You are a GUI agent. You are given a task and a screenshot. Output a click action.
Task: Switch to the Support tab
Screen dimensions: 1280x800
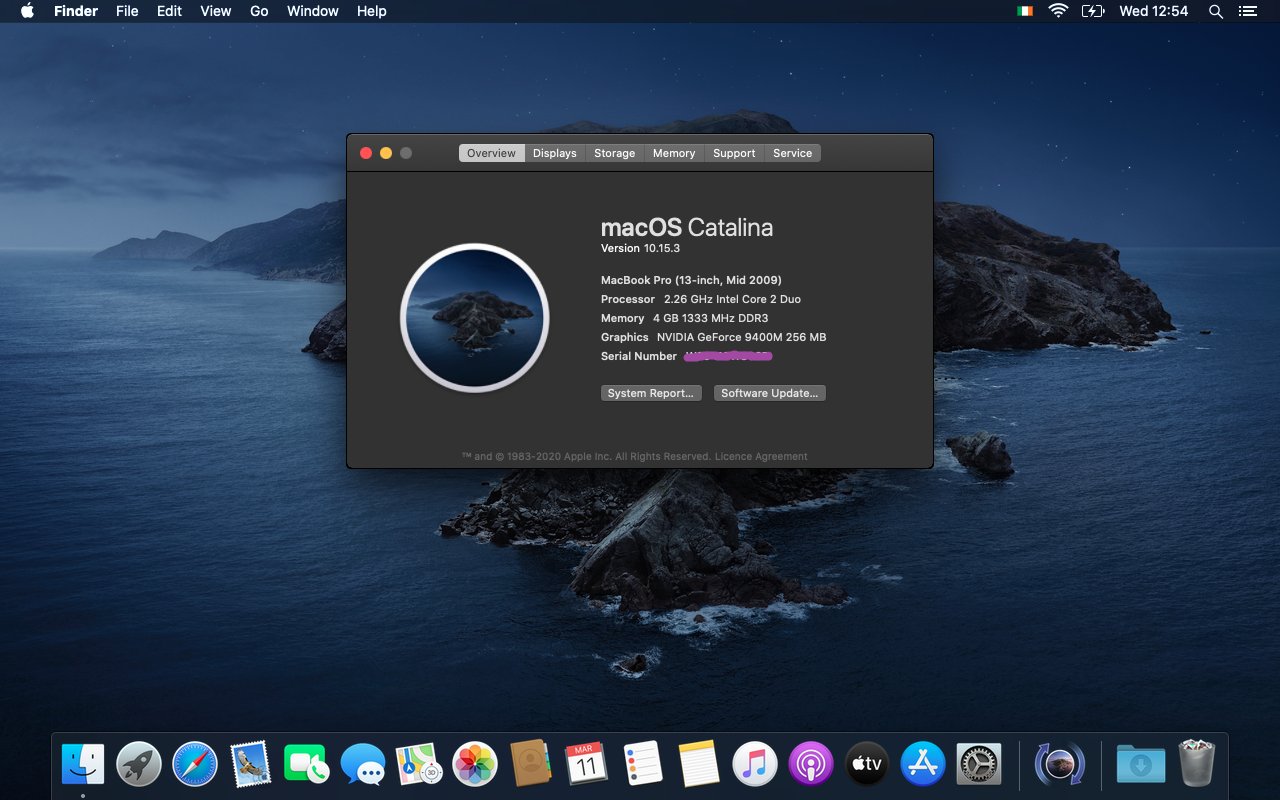pyautogui.click(x=734, y=153)
